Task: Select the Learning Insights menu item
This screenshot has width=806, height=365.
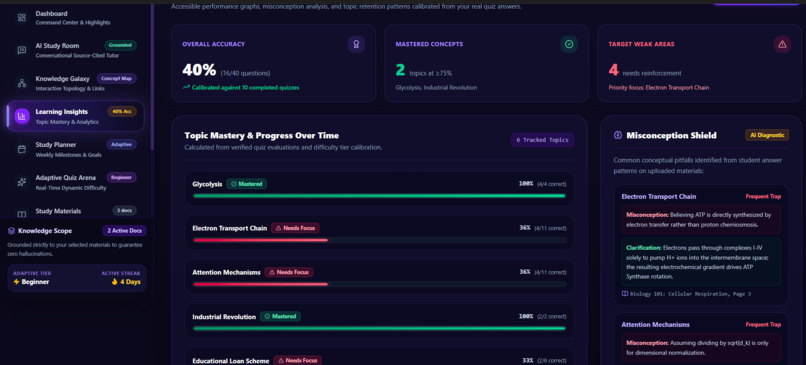Action: point(76,116)
